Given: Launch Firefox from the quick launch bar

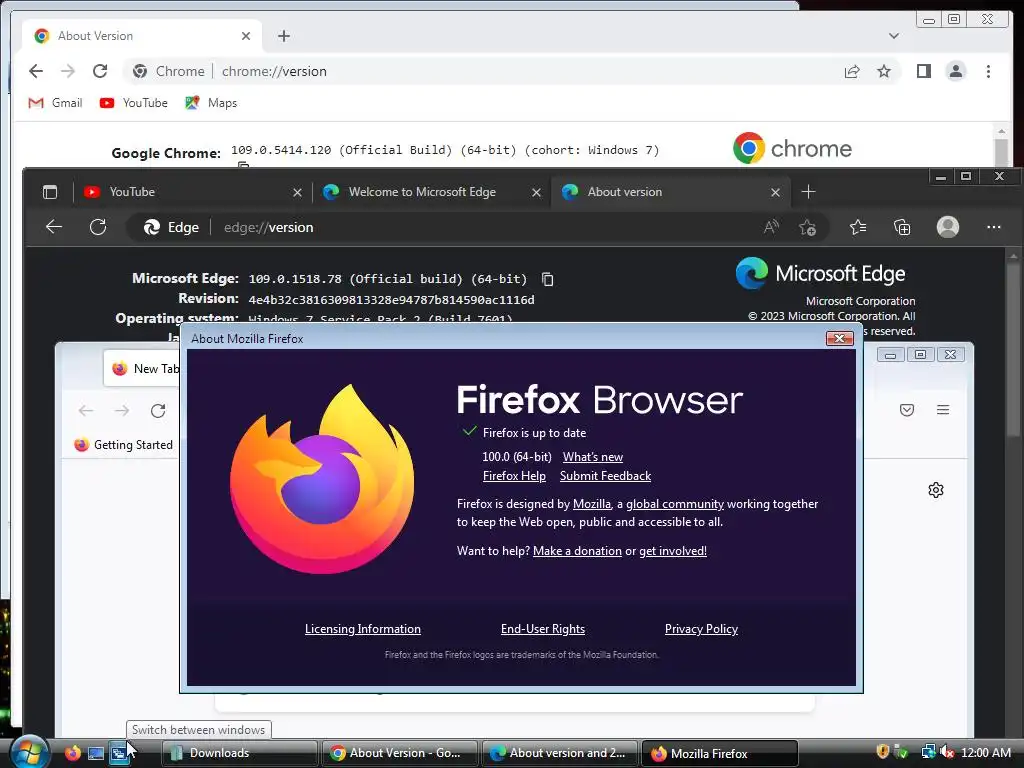Looking at the screenshot, I should (x=72, y=753).
